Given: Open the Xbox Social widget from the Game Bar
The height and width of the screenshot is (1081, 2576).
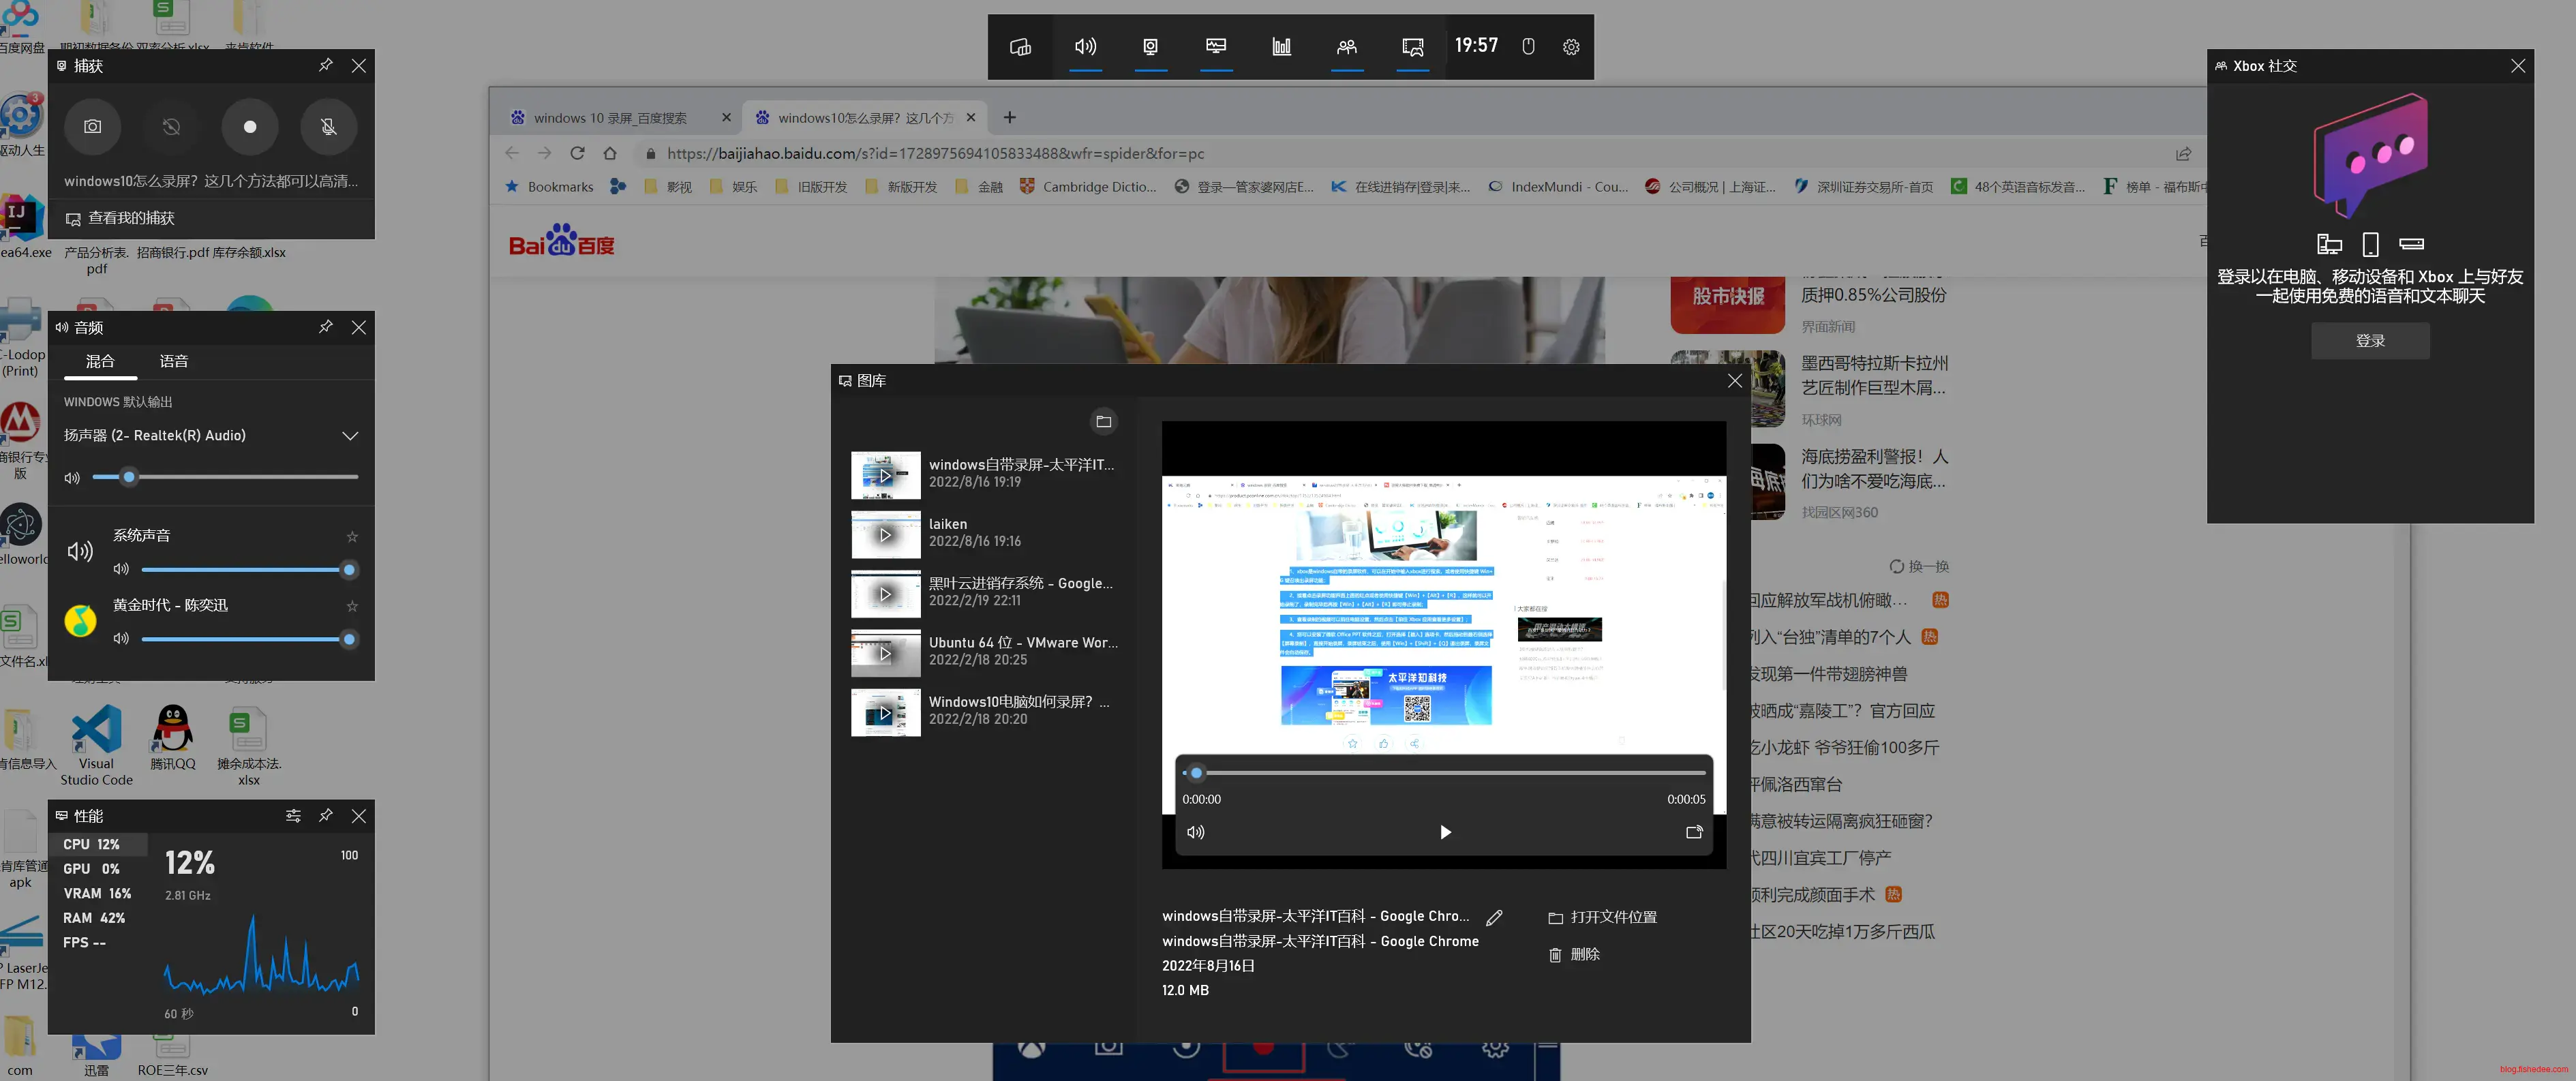Looking at the screenshot, I should pos(1347,47).
